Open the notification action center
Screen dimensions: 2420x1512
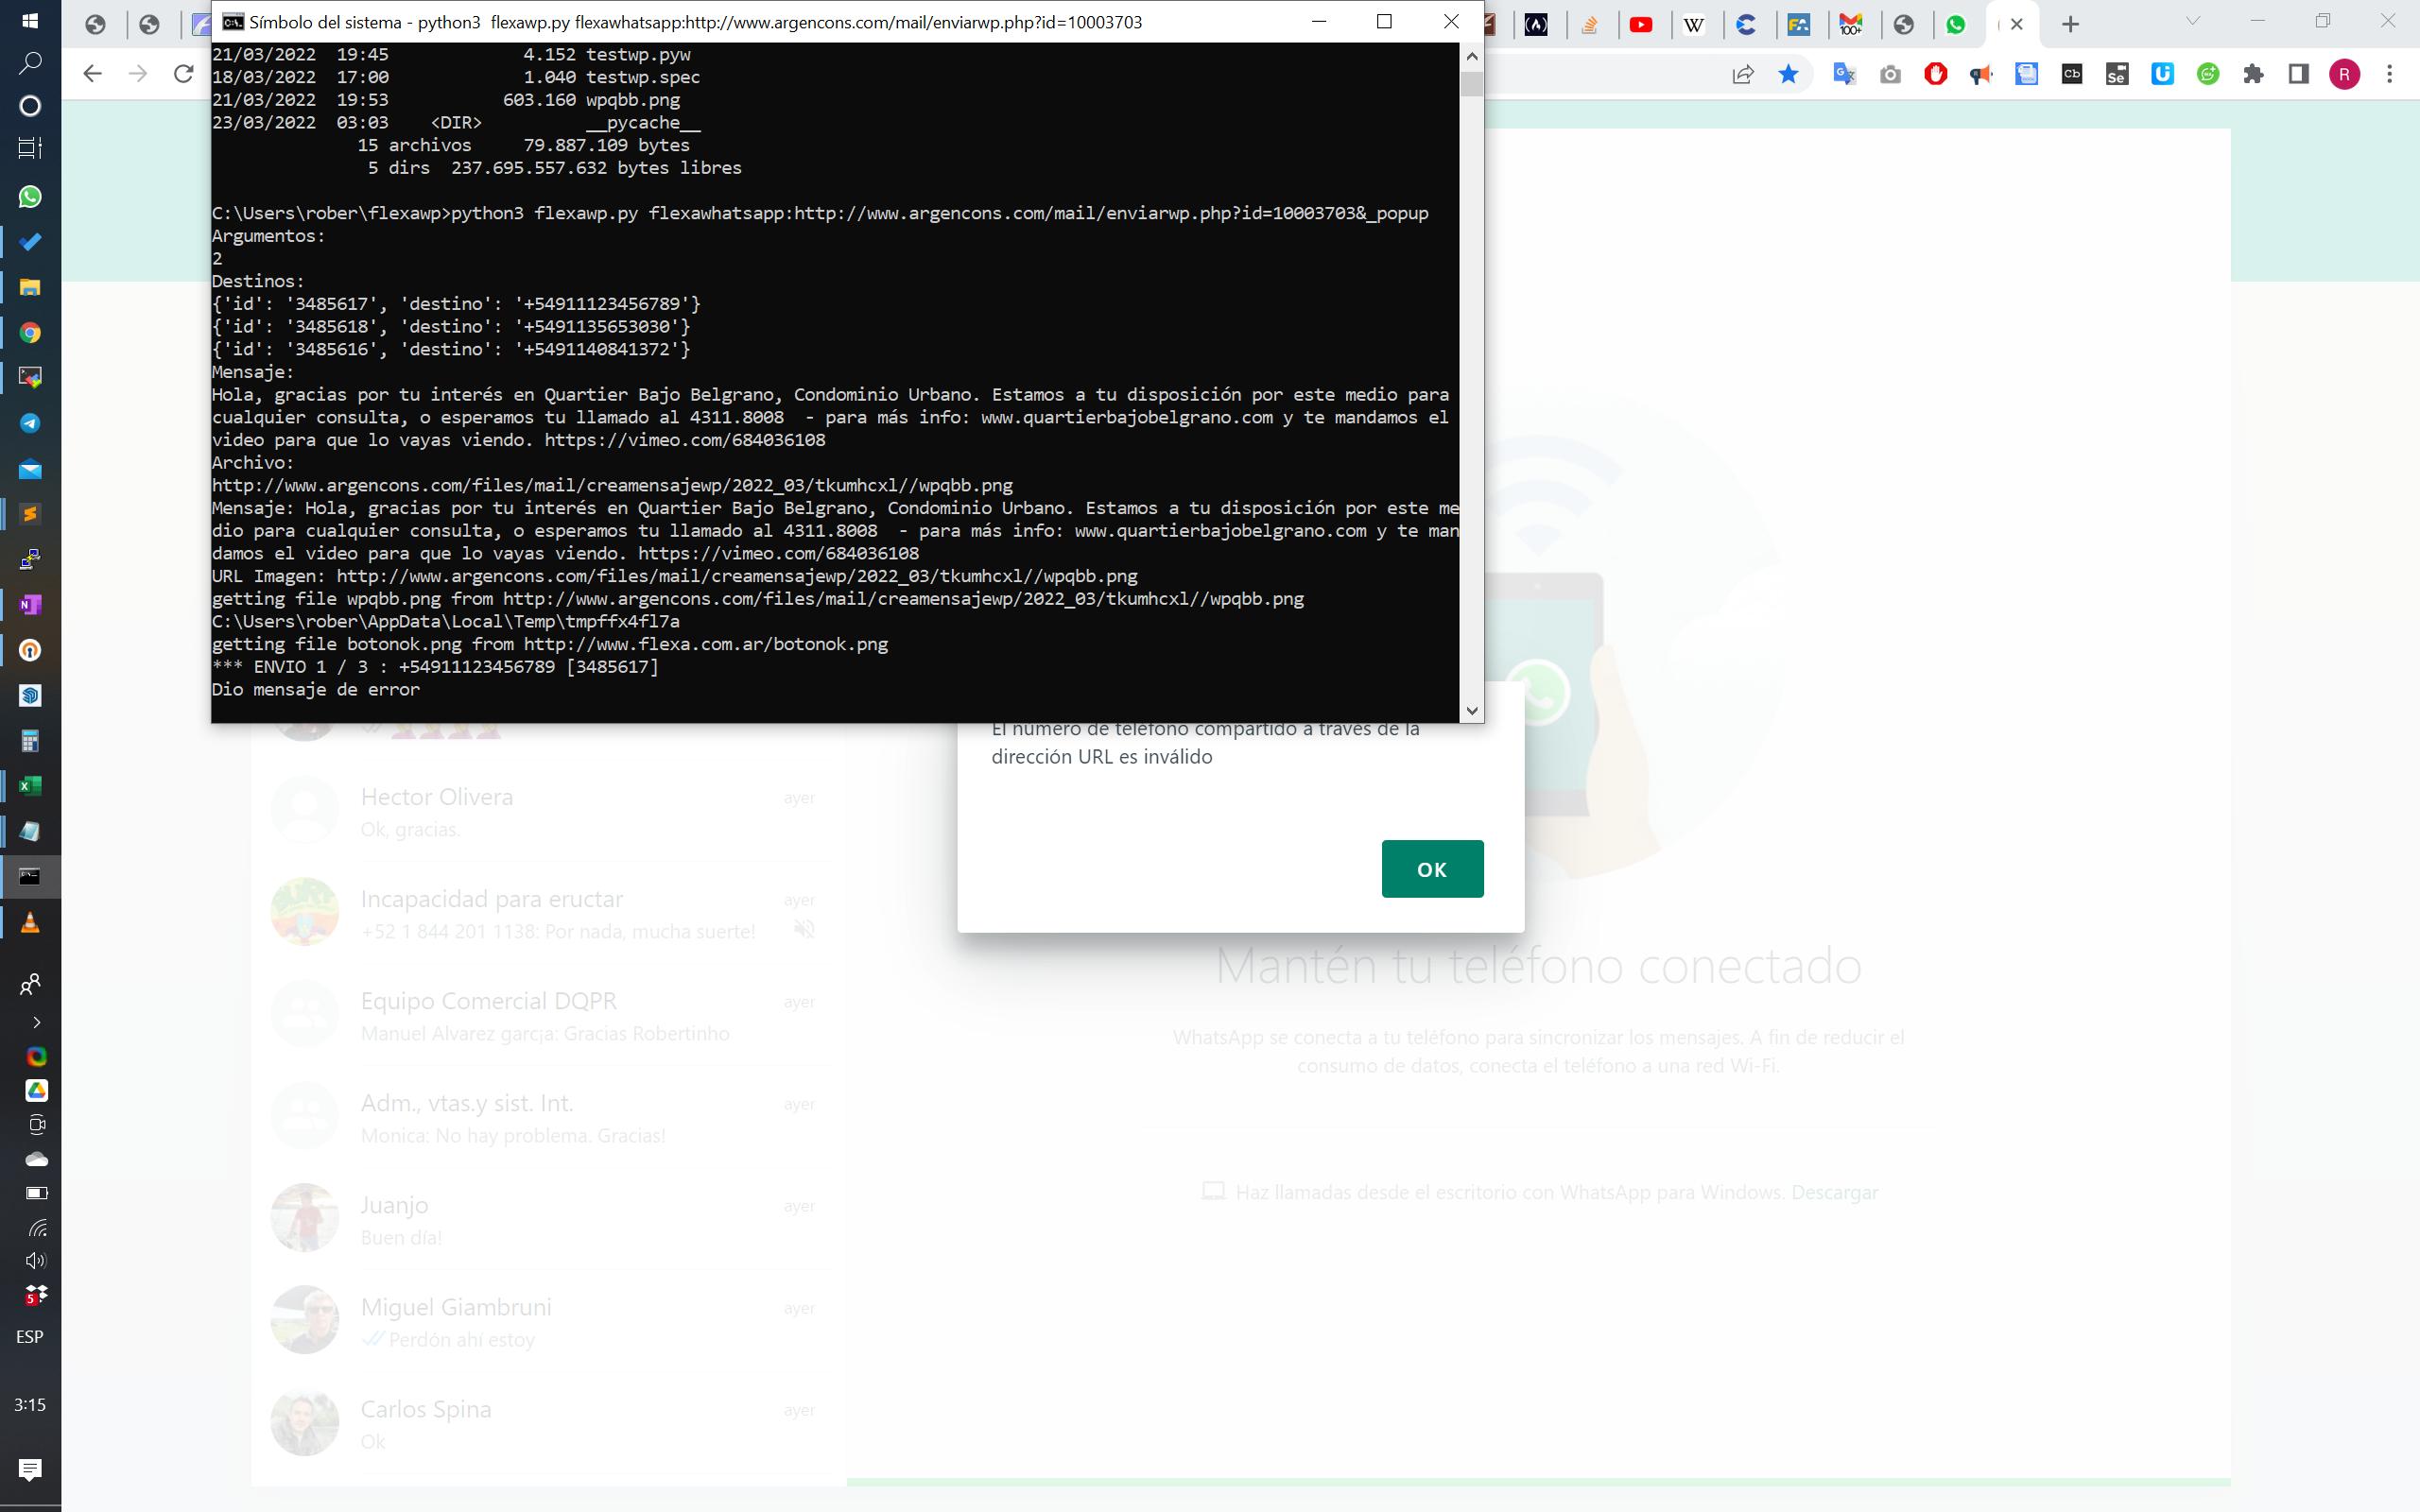tap(30, 1469)
